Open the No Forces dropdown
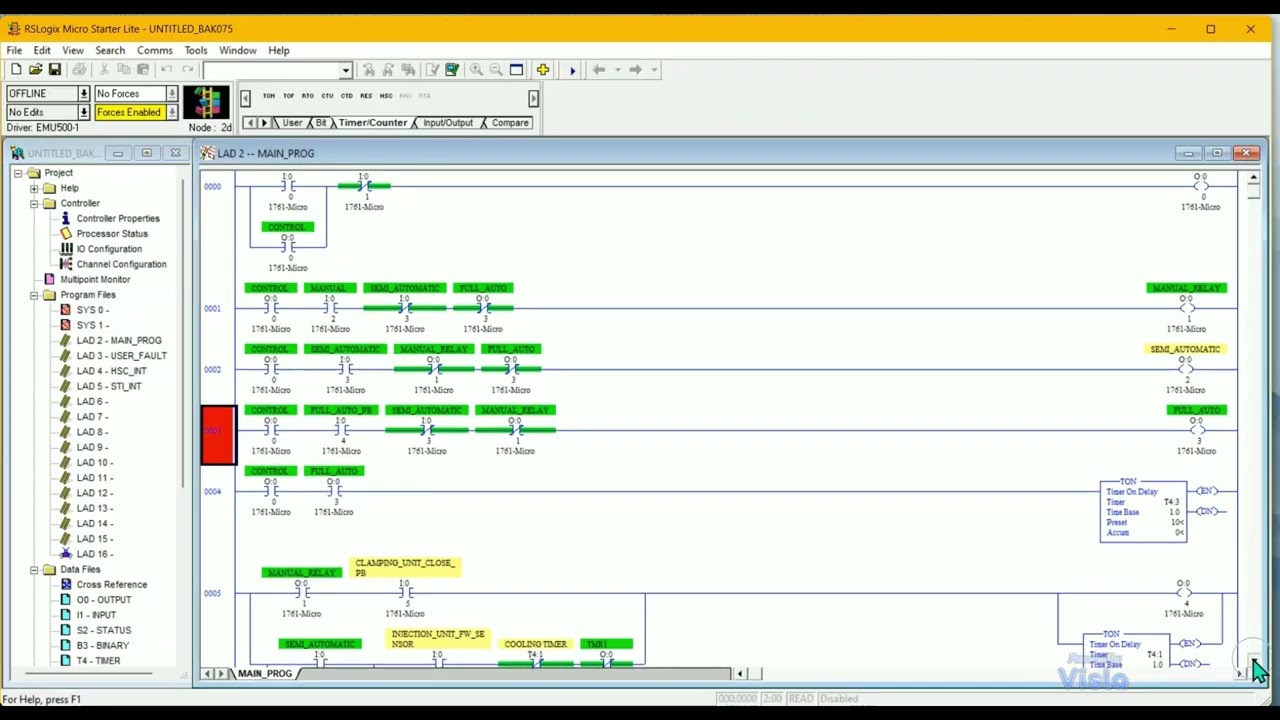1280x720 pixels. (x=172, y=94)
